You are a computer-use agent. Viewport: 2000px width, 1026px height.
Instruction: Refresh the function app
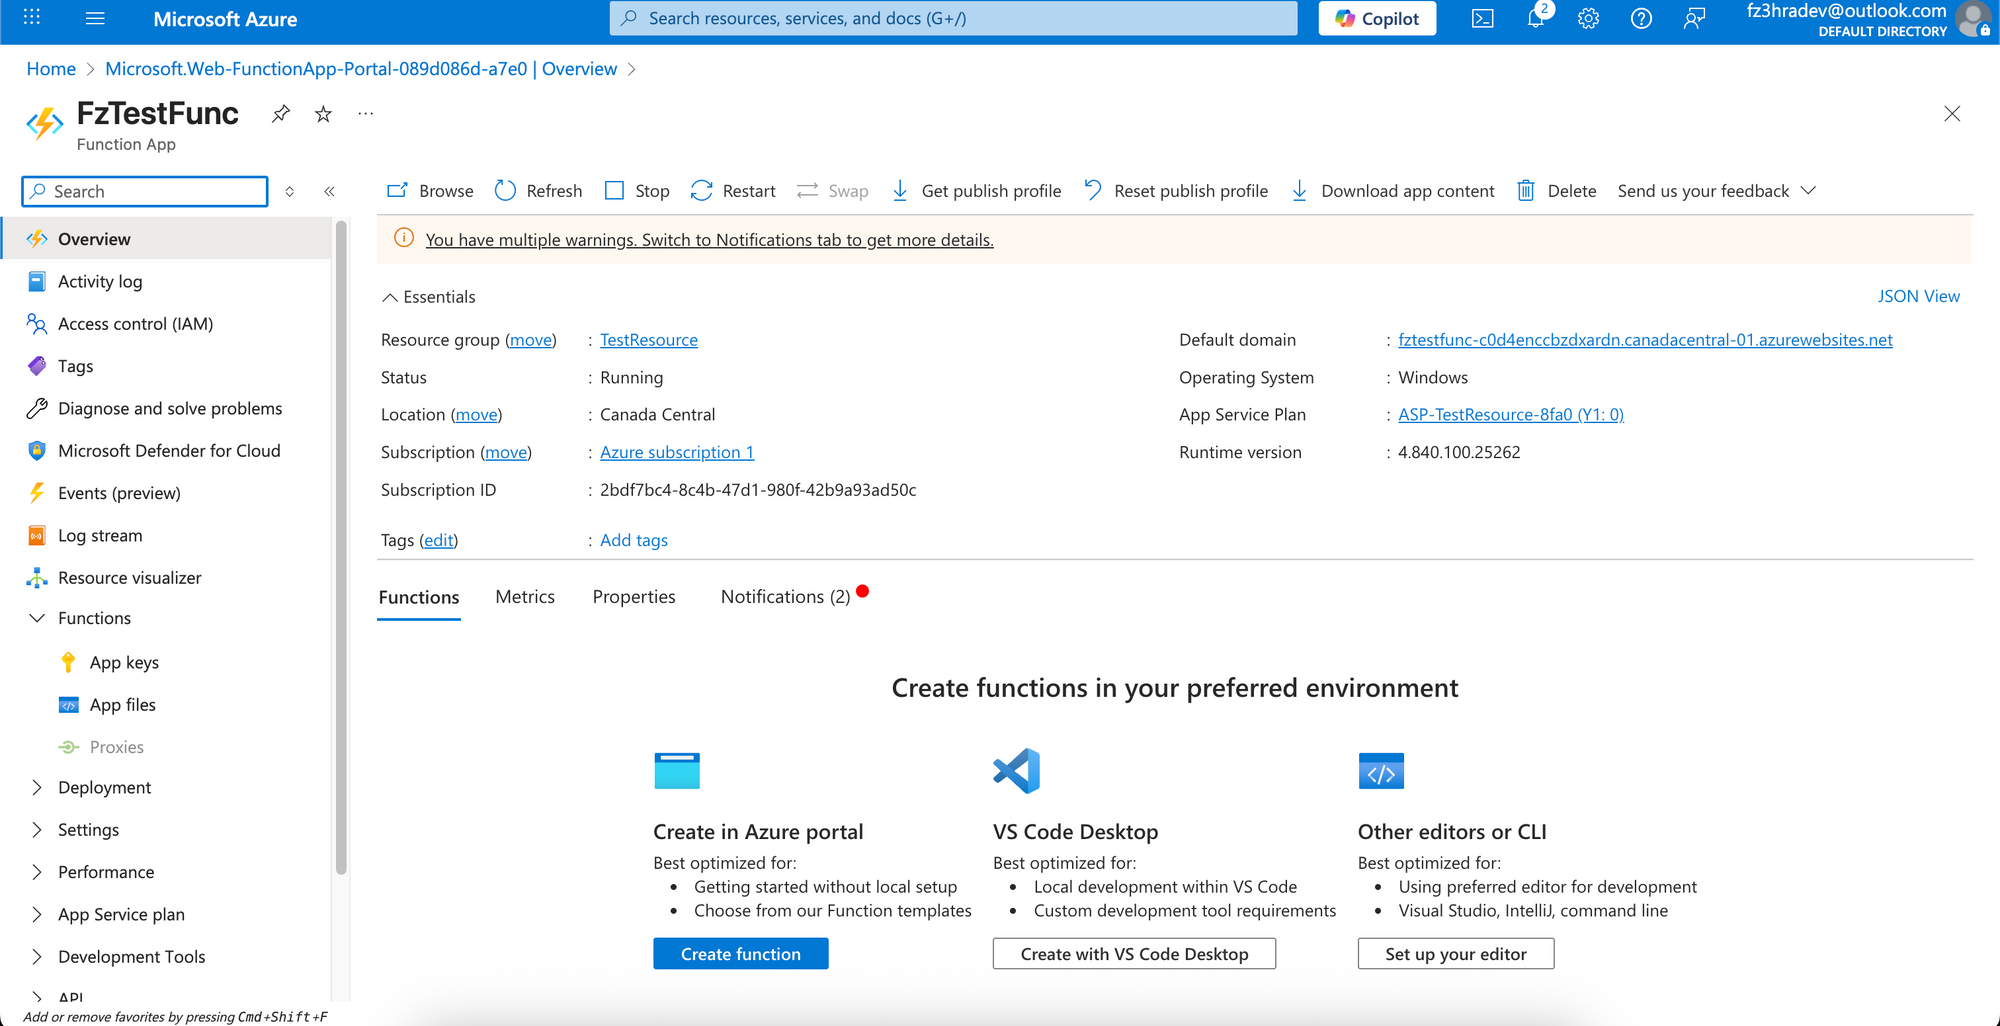click(x=538, y=191)
